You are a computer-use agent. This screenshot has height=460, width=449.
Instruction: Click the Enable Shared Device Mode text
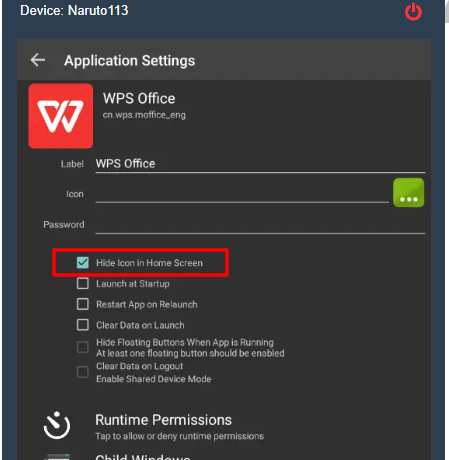(154, 379)
